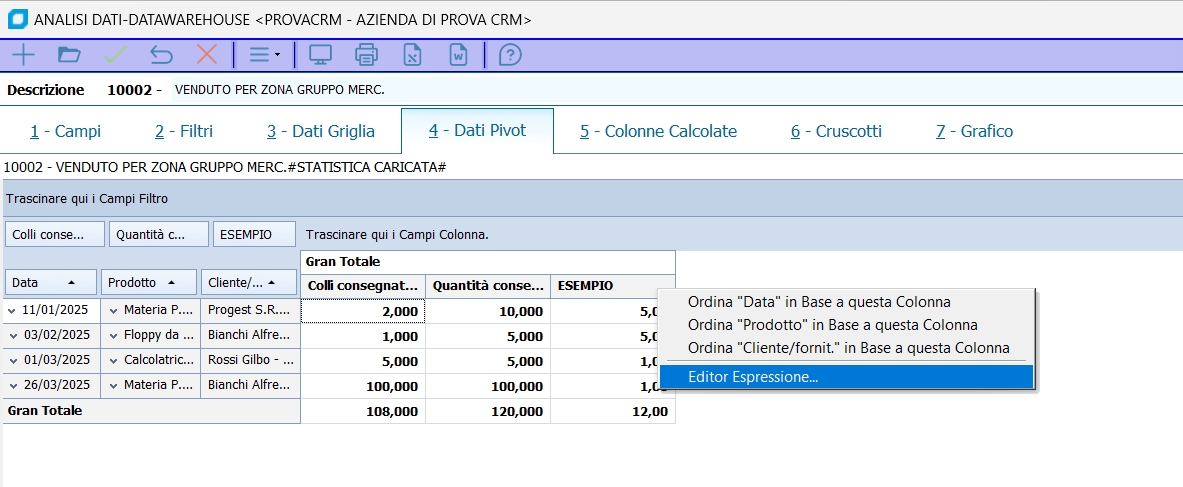Collapse the 11/01/2025 date row
The height and width of the screenshot is (487, 1183).
pos(12,310)
